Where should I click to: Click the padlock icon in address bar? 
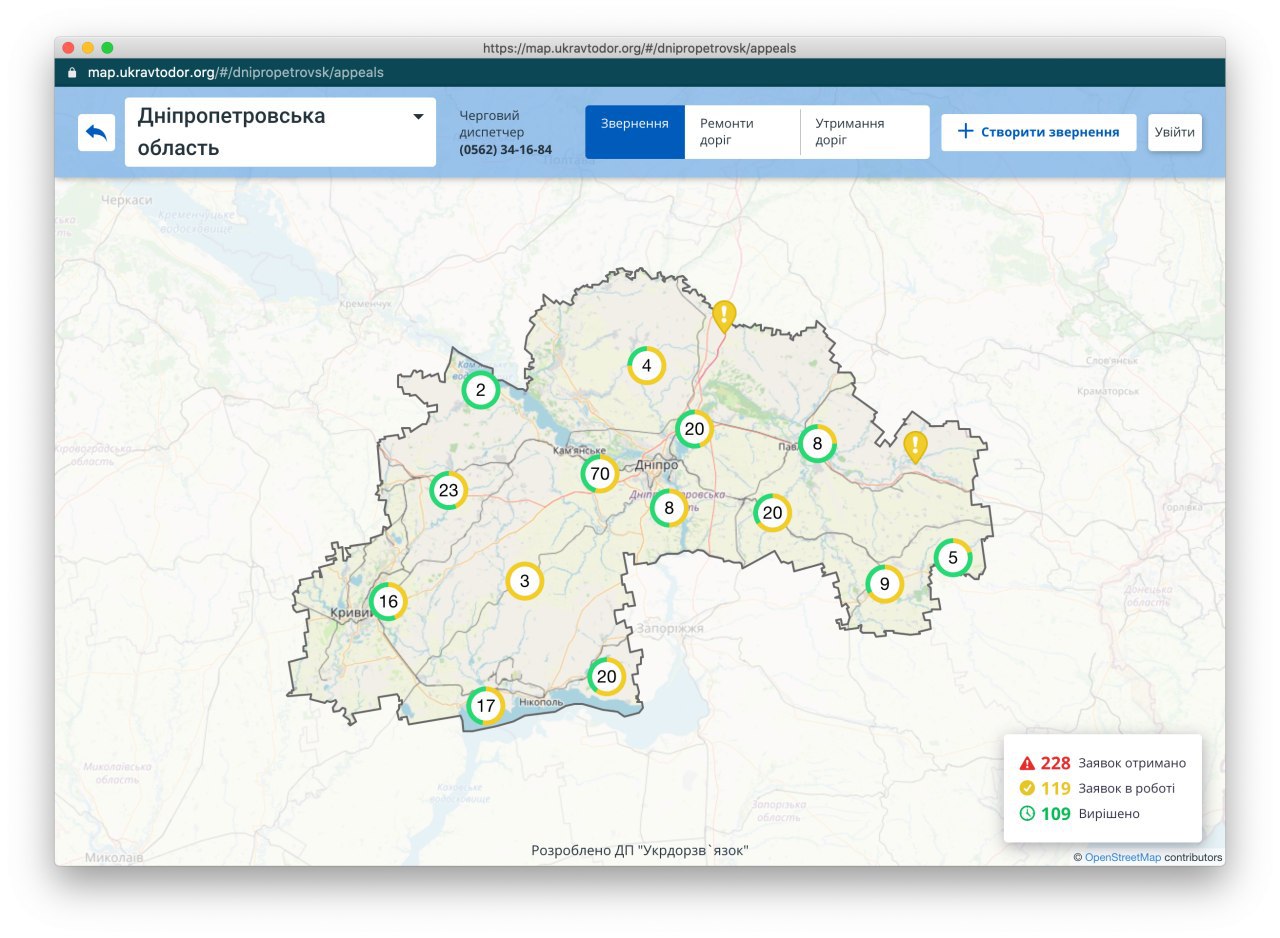pos(71,73)
